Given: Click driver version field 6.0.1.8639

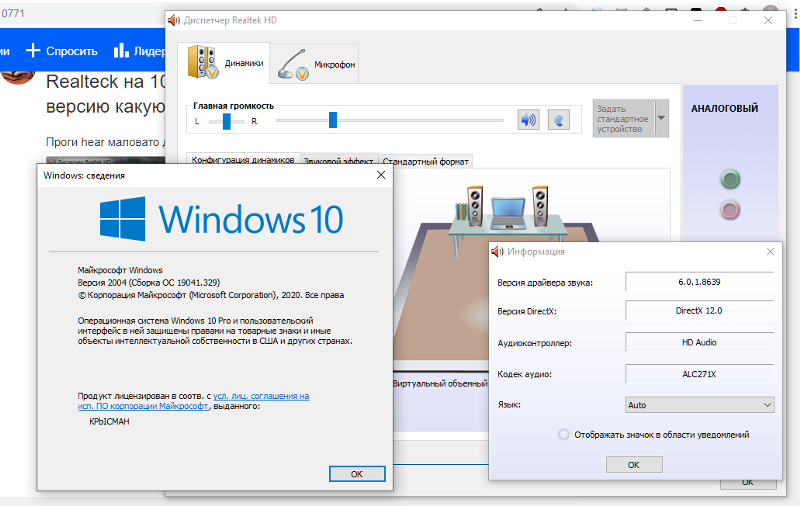Looking at the screenshot, I should point(699,282).
